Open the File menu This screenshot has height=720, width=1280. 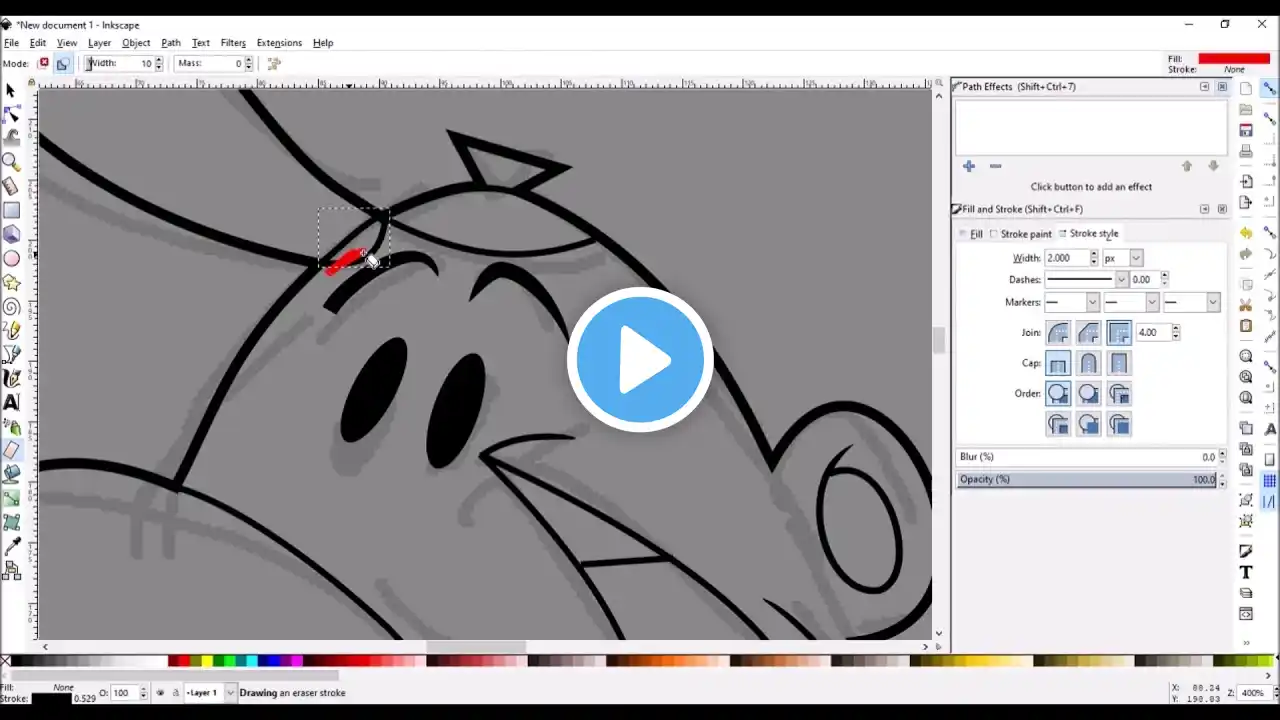11,43
